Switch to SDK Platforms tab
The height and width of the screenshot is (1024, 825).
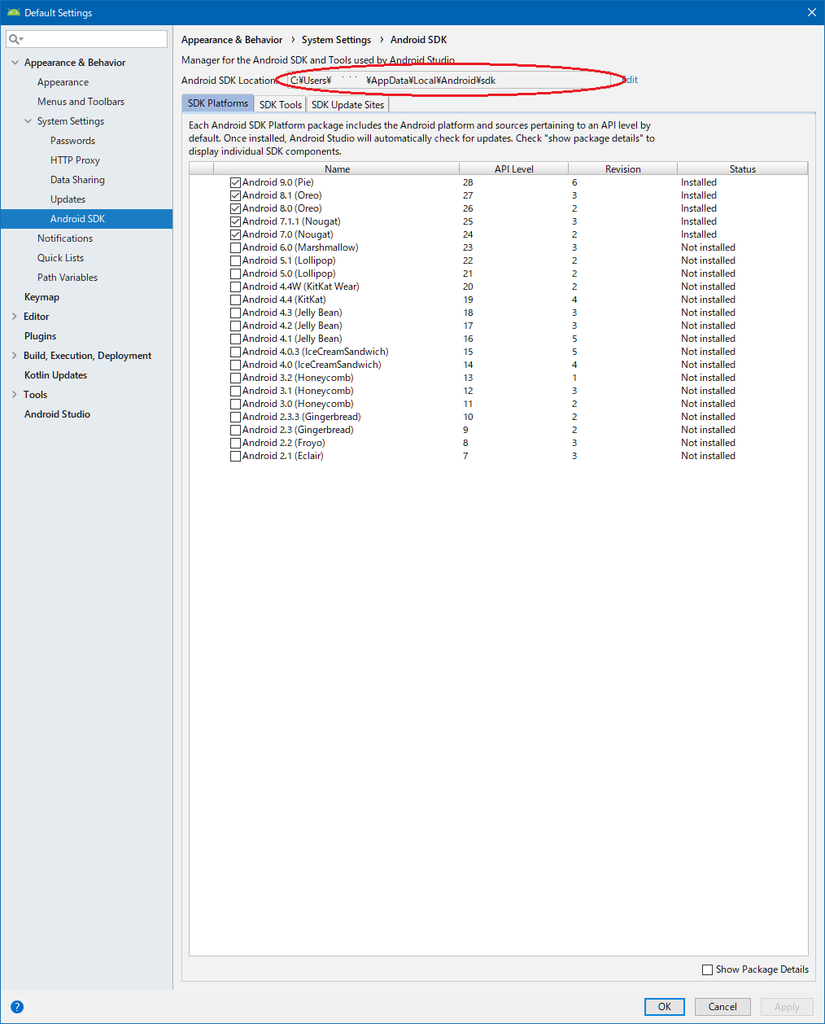(218, 103)
